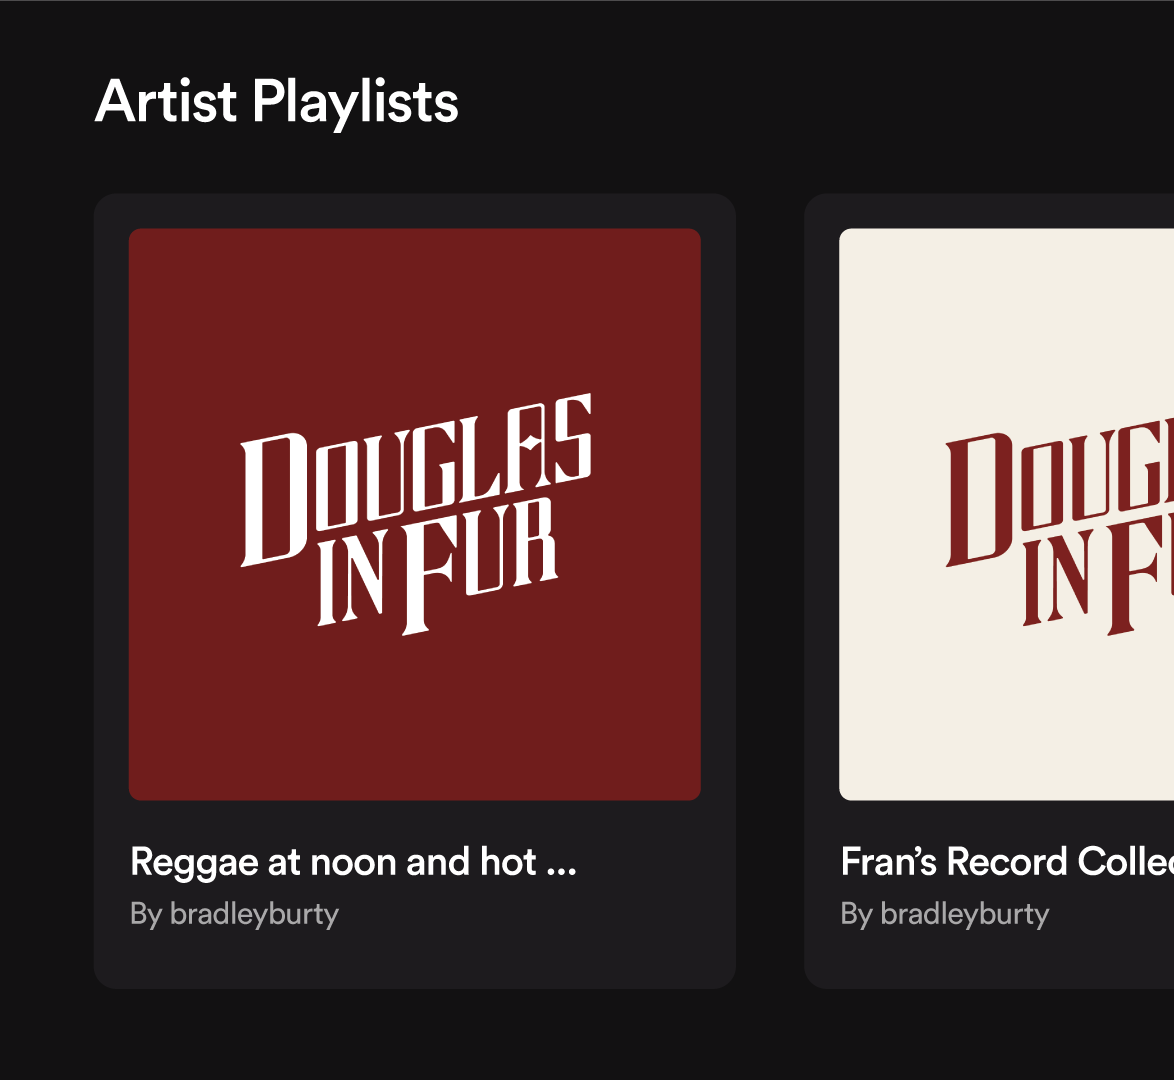Viewport: 1174px width, 1080px height.
Task: Click the word 'Artist' in the section heading
Action: pos(166,101)
